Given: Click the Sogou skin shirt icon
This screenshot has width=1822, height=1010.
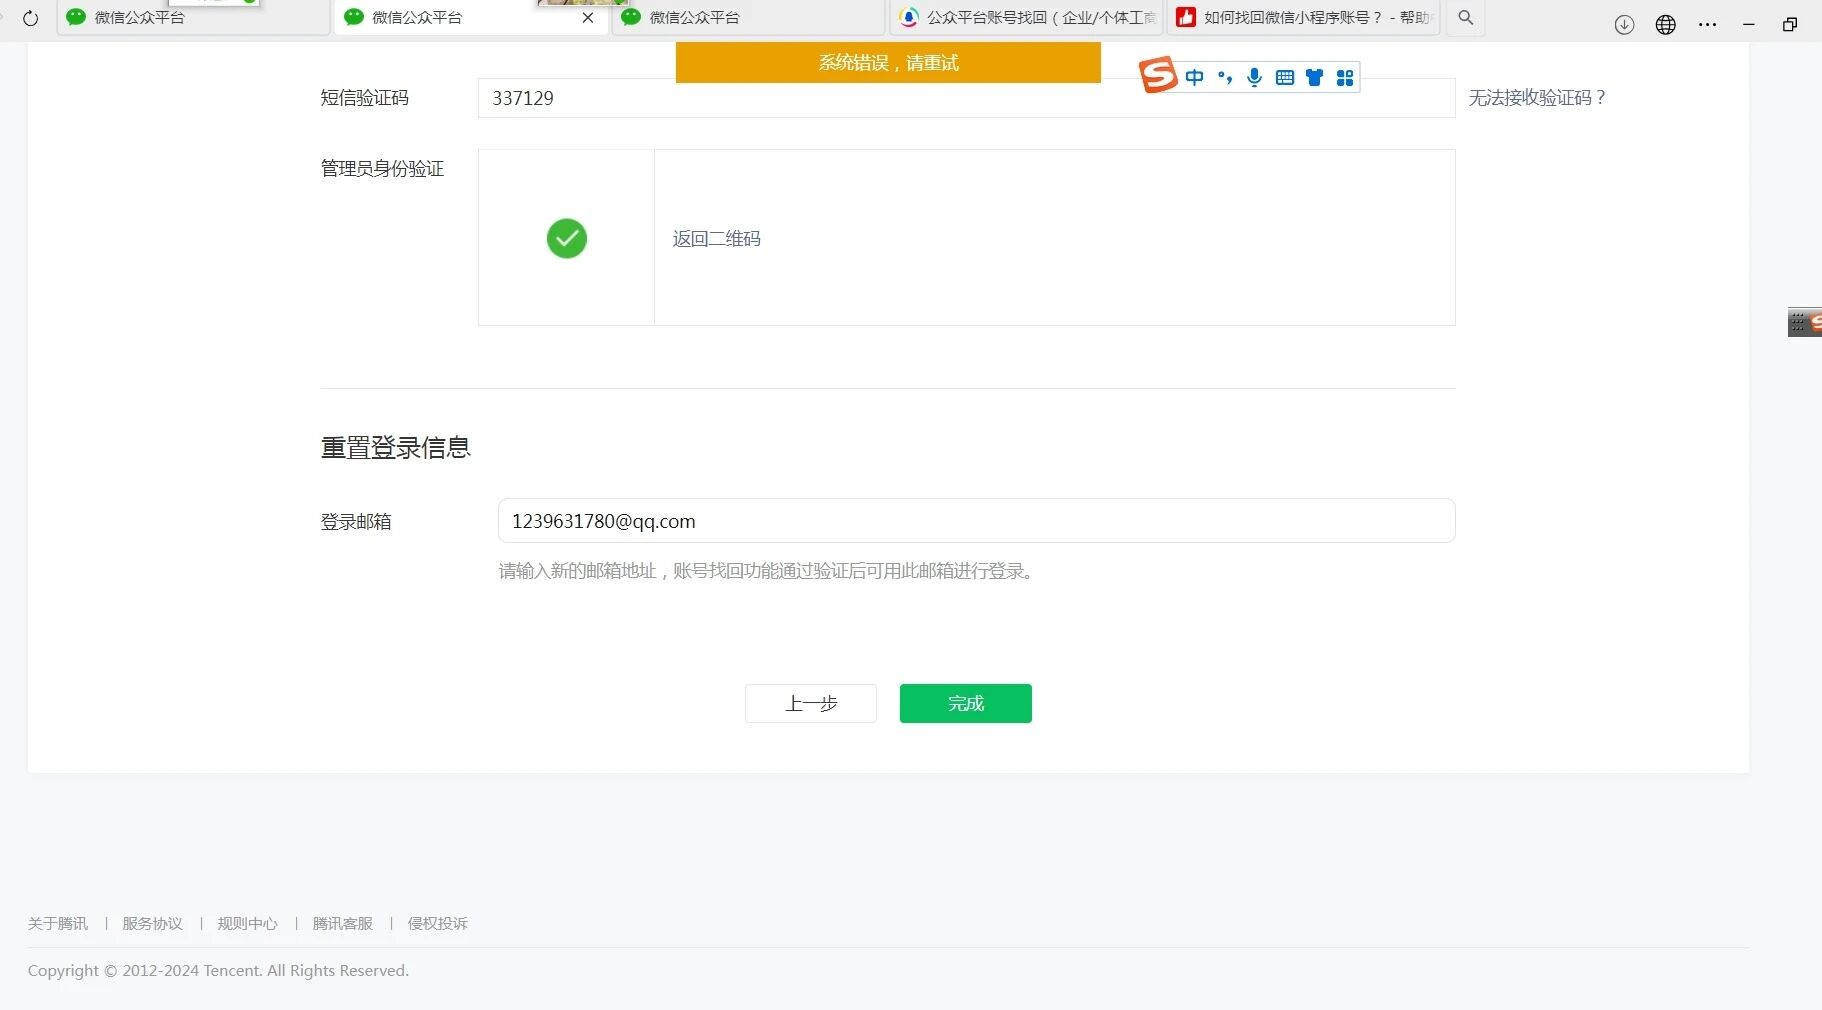Looking at the screenshot, I should tap(1314, 77).
